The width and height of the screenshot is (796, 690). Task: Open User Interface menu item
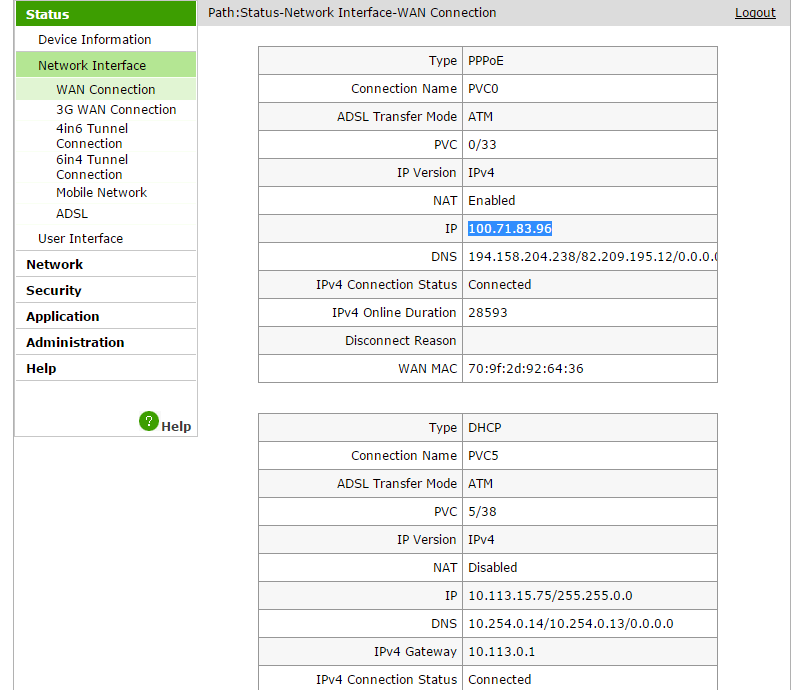(x=81, y=239)
